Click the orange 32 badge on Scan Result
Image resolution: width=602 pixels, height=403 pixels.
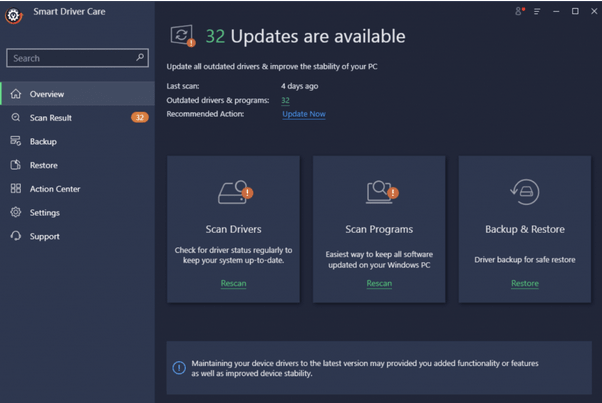point(140,117)
